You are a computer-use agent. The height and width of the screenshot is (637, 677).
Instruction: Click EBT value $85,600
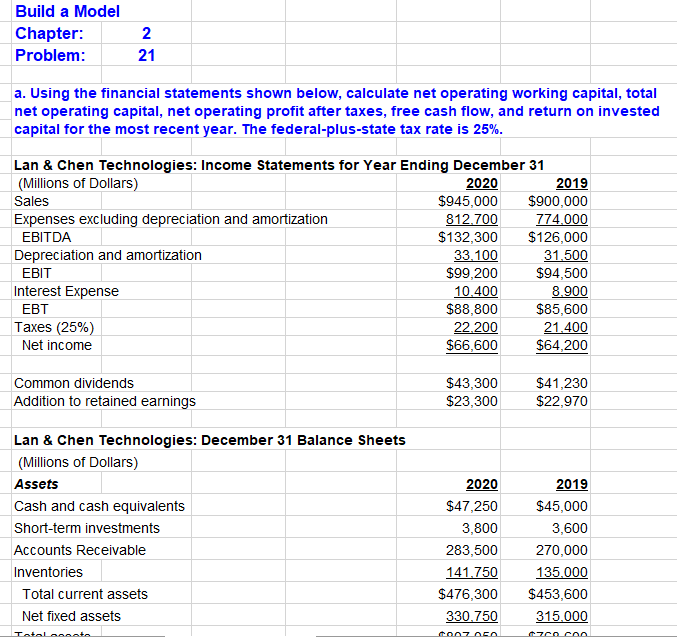coord(562,309)
